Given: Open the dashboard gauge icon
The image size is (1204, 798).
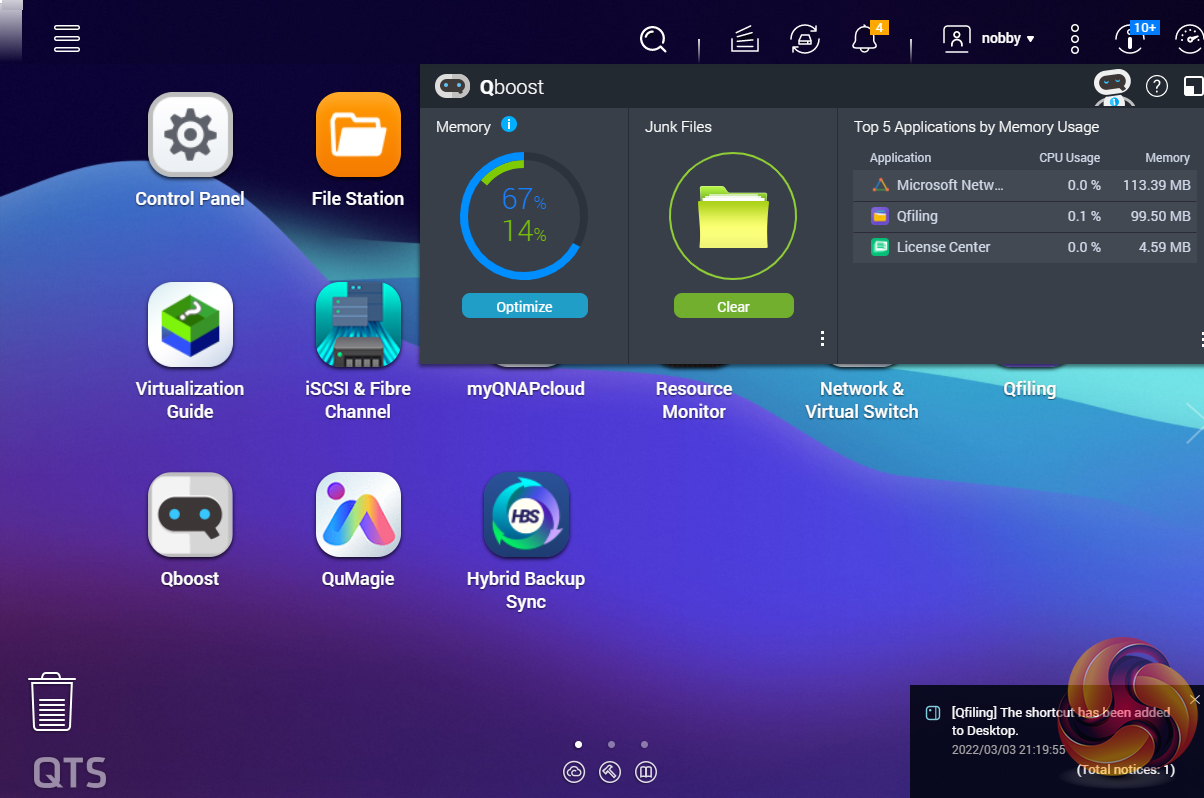Looking at the screenshot, I should click(1187, 39).
